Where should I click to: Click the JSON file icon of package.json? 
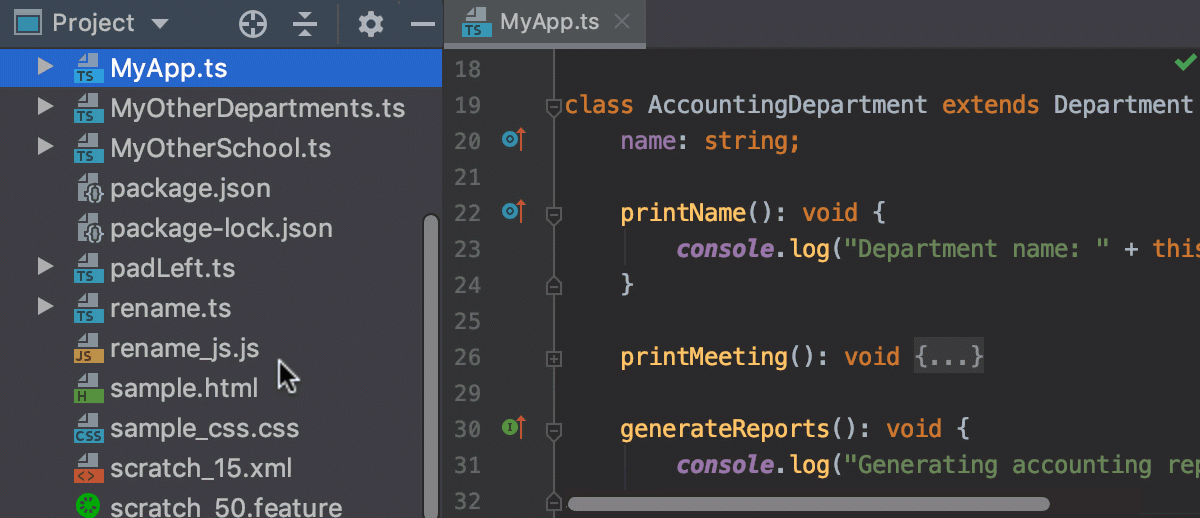pos(90,188)
